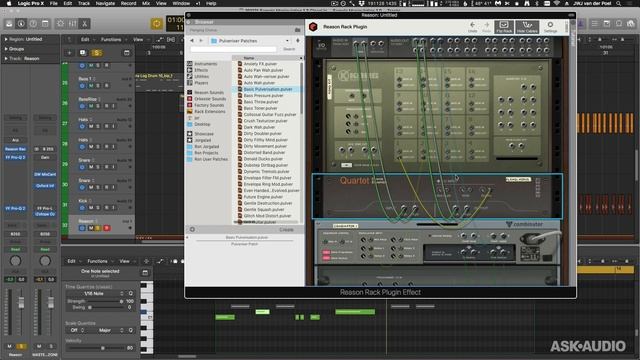640x360 pixels.
Task: Go forward in the Reason browser
Action: [x=201, y=41]
